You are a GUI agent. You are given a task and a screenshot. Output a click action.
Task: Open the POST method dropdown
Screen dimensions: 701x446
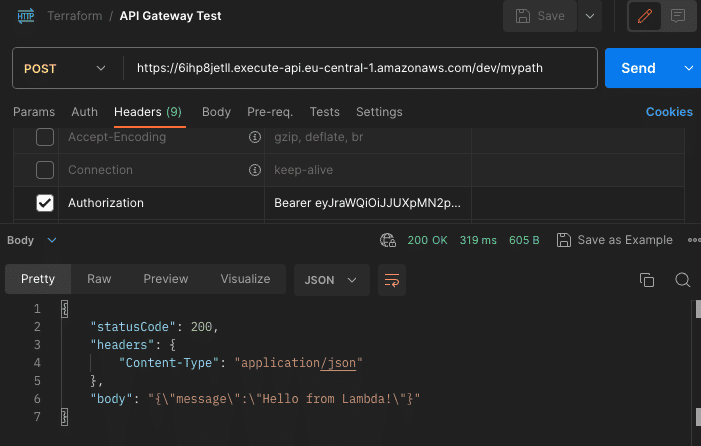(x=65, y=68)
